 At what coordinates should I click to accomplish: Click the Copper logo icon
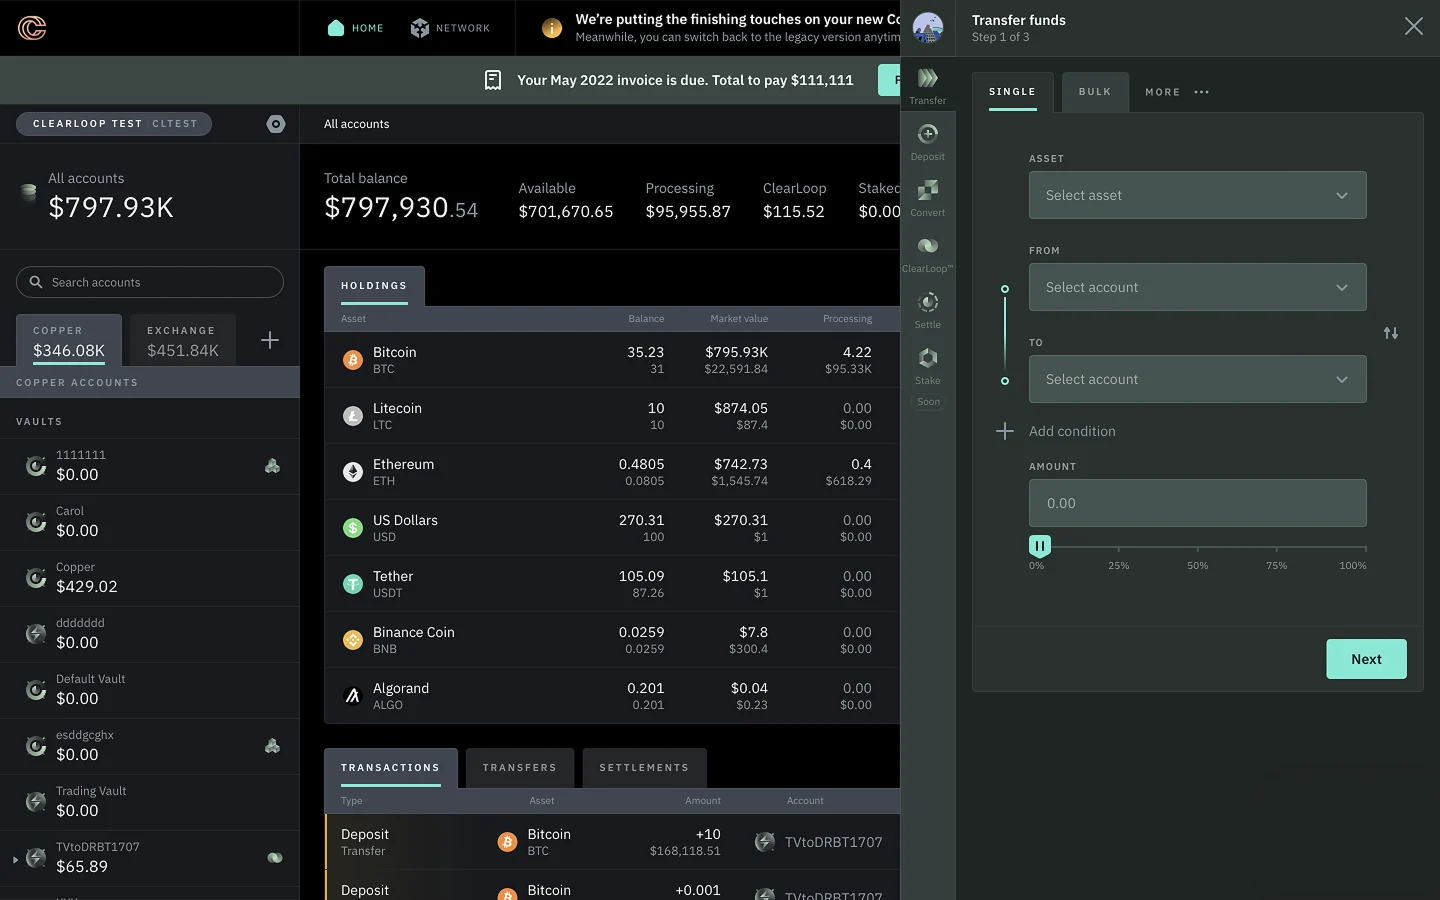[32, 28]
